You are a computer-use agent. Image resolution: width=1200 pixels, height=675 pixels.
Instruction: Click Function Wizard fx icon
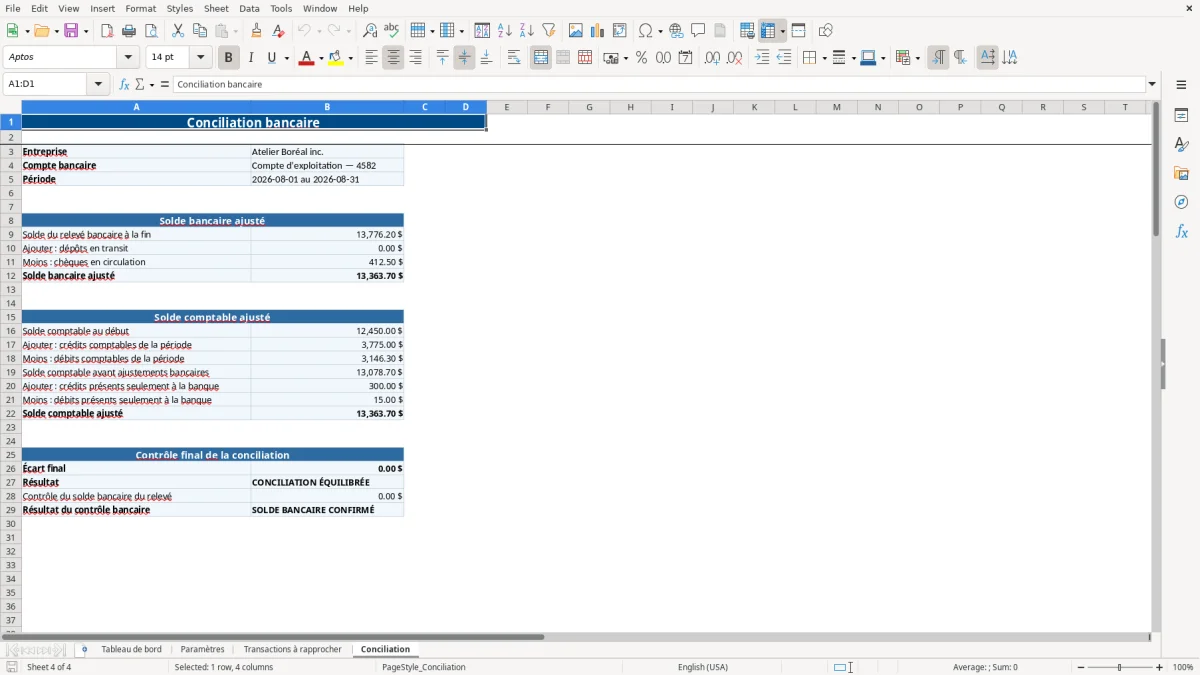click(125, 84)
